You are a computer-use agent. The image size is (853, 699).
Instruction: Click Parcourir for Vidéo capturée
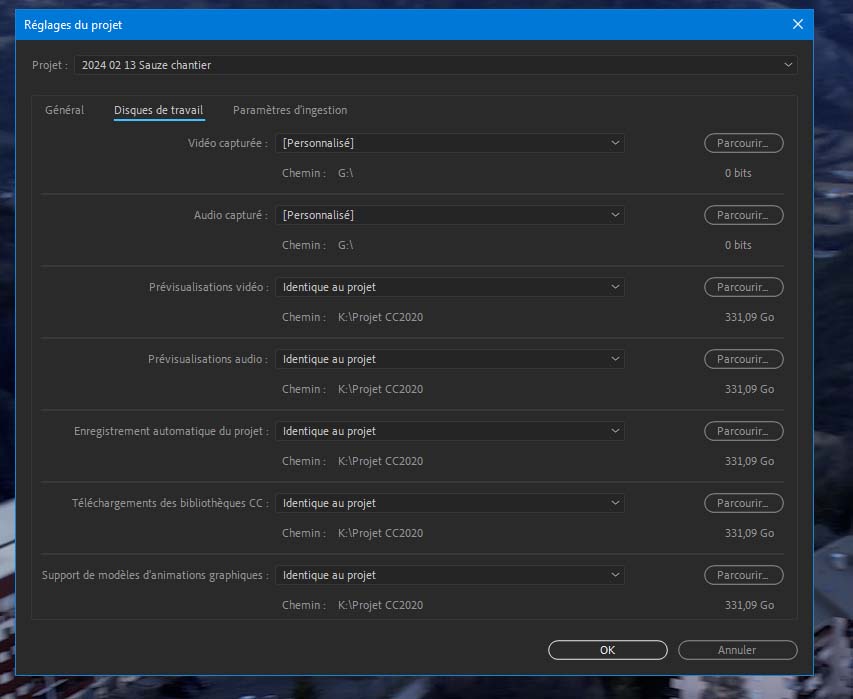743,143
